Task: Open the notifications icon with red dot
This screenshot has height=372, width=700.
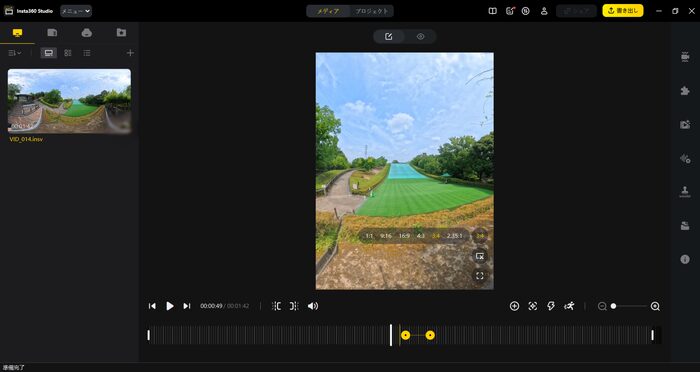Action: [x=510, y=11]
